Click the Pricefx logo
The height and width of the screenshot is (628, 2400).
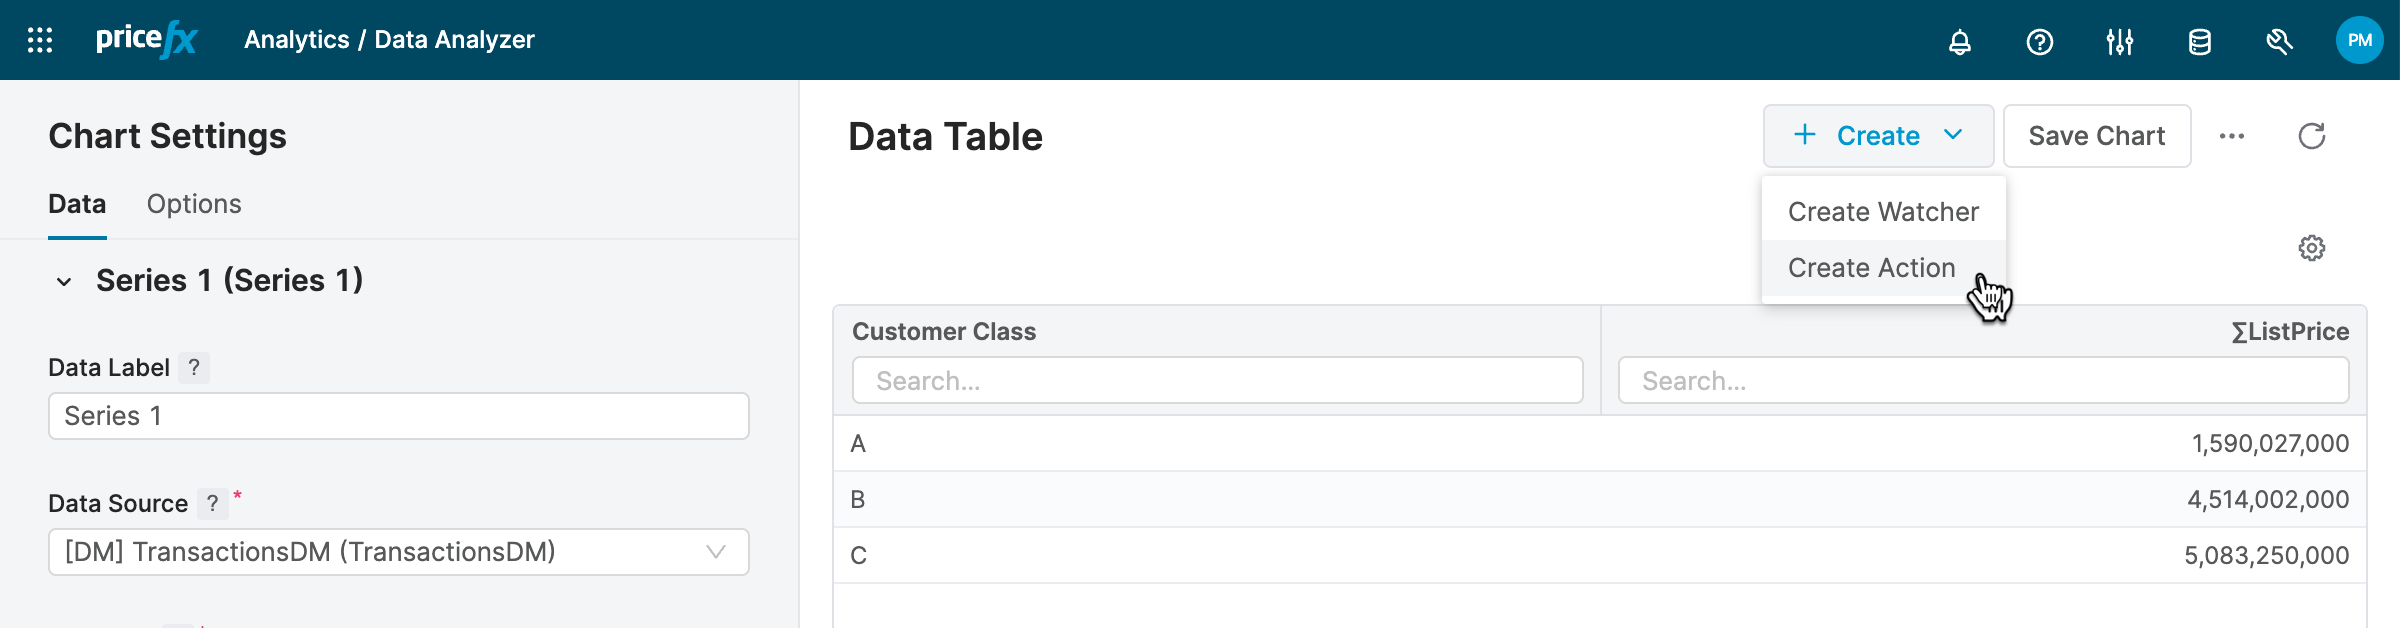(x=146, y=40)
